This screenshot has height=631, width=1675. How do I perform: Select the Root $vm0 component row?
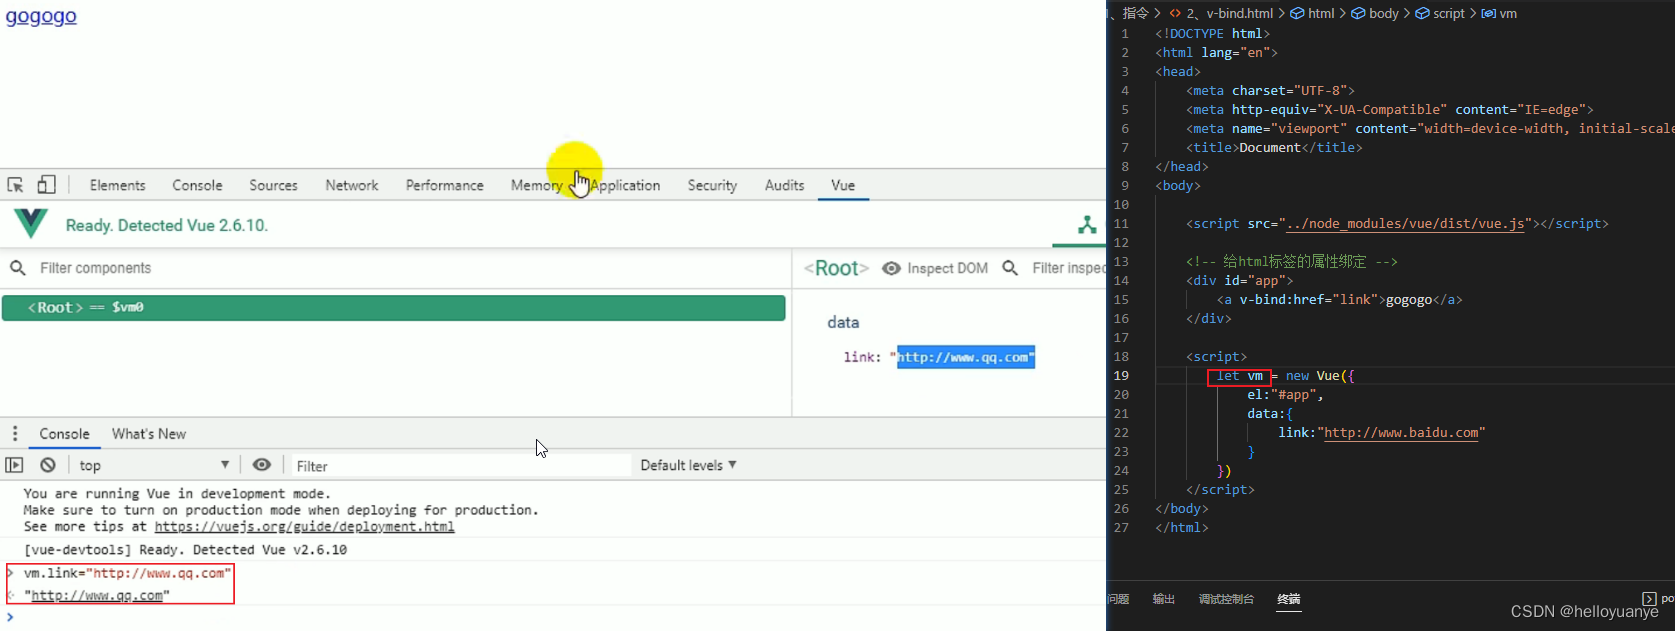point(393,307)
